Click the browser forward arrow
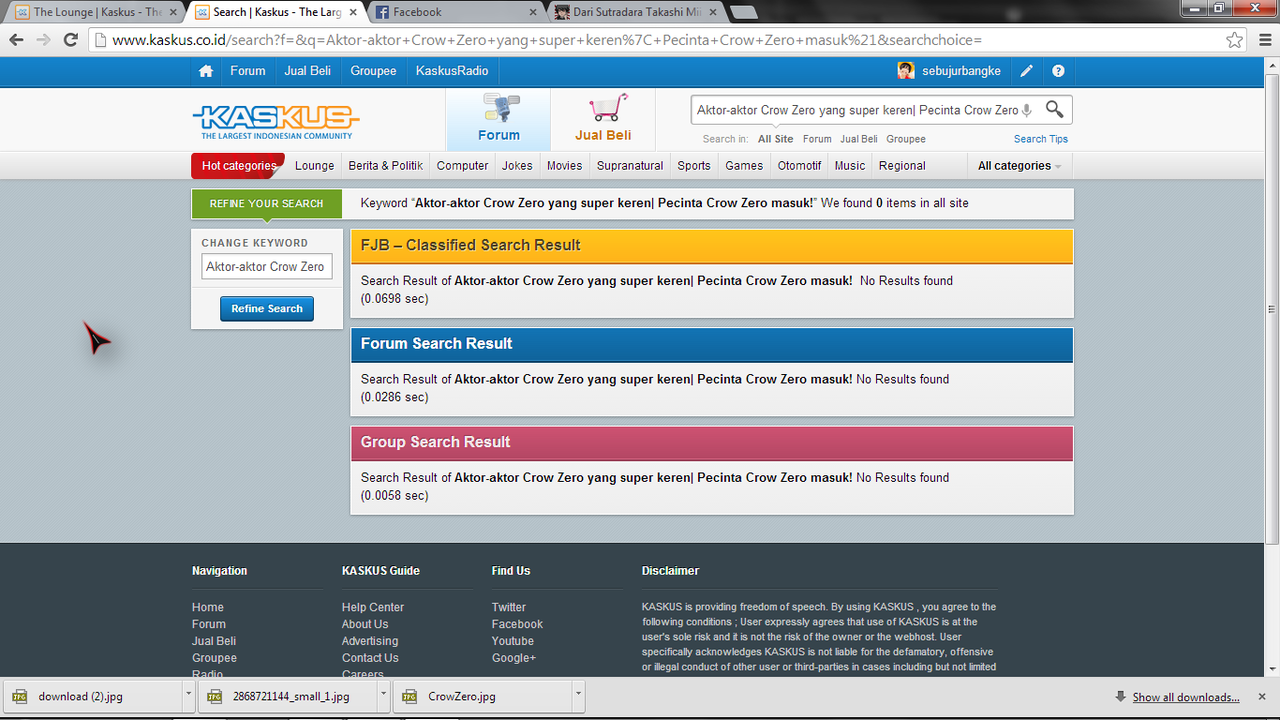This screenshot has height=720, width=1280. pos(43,40)
